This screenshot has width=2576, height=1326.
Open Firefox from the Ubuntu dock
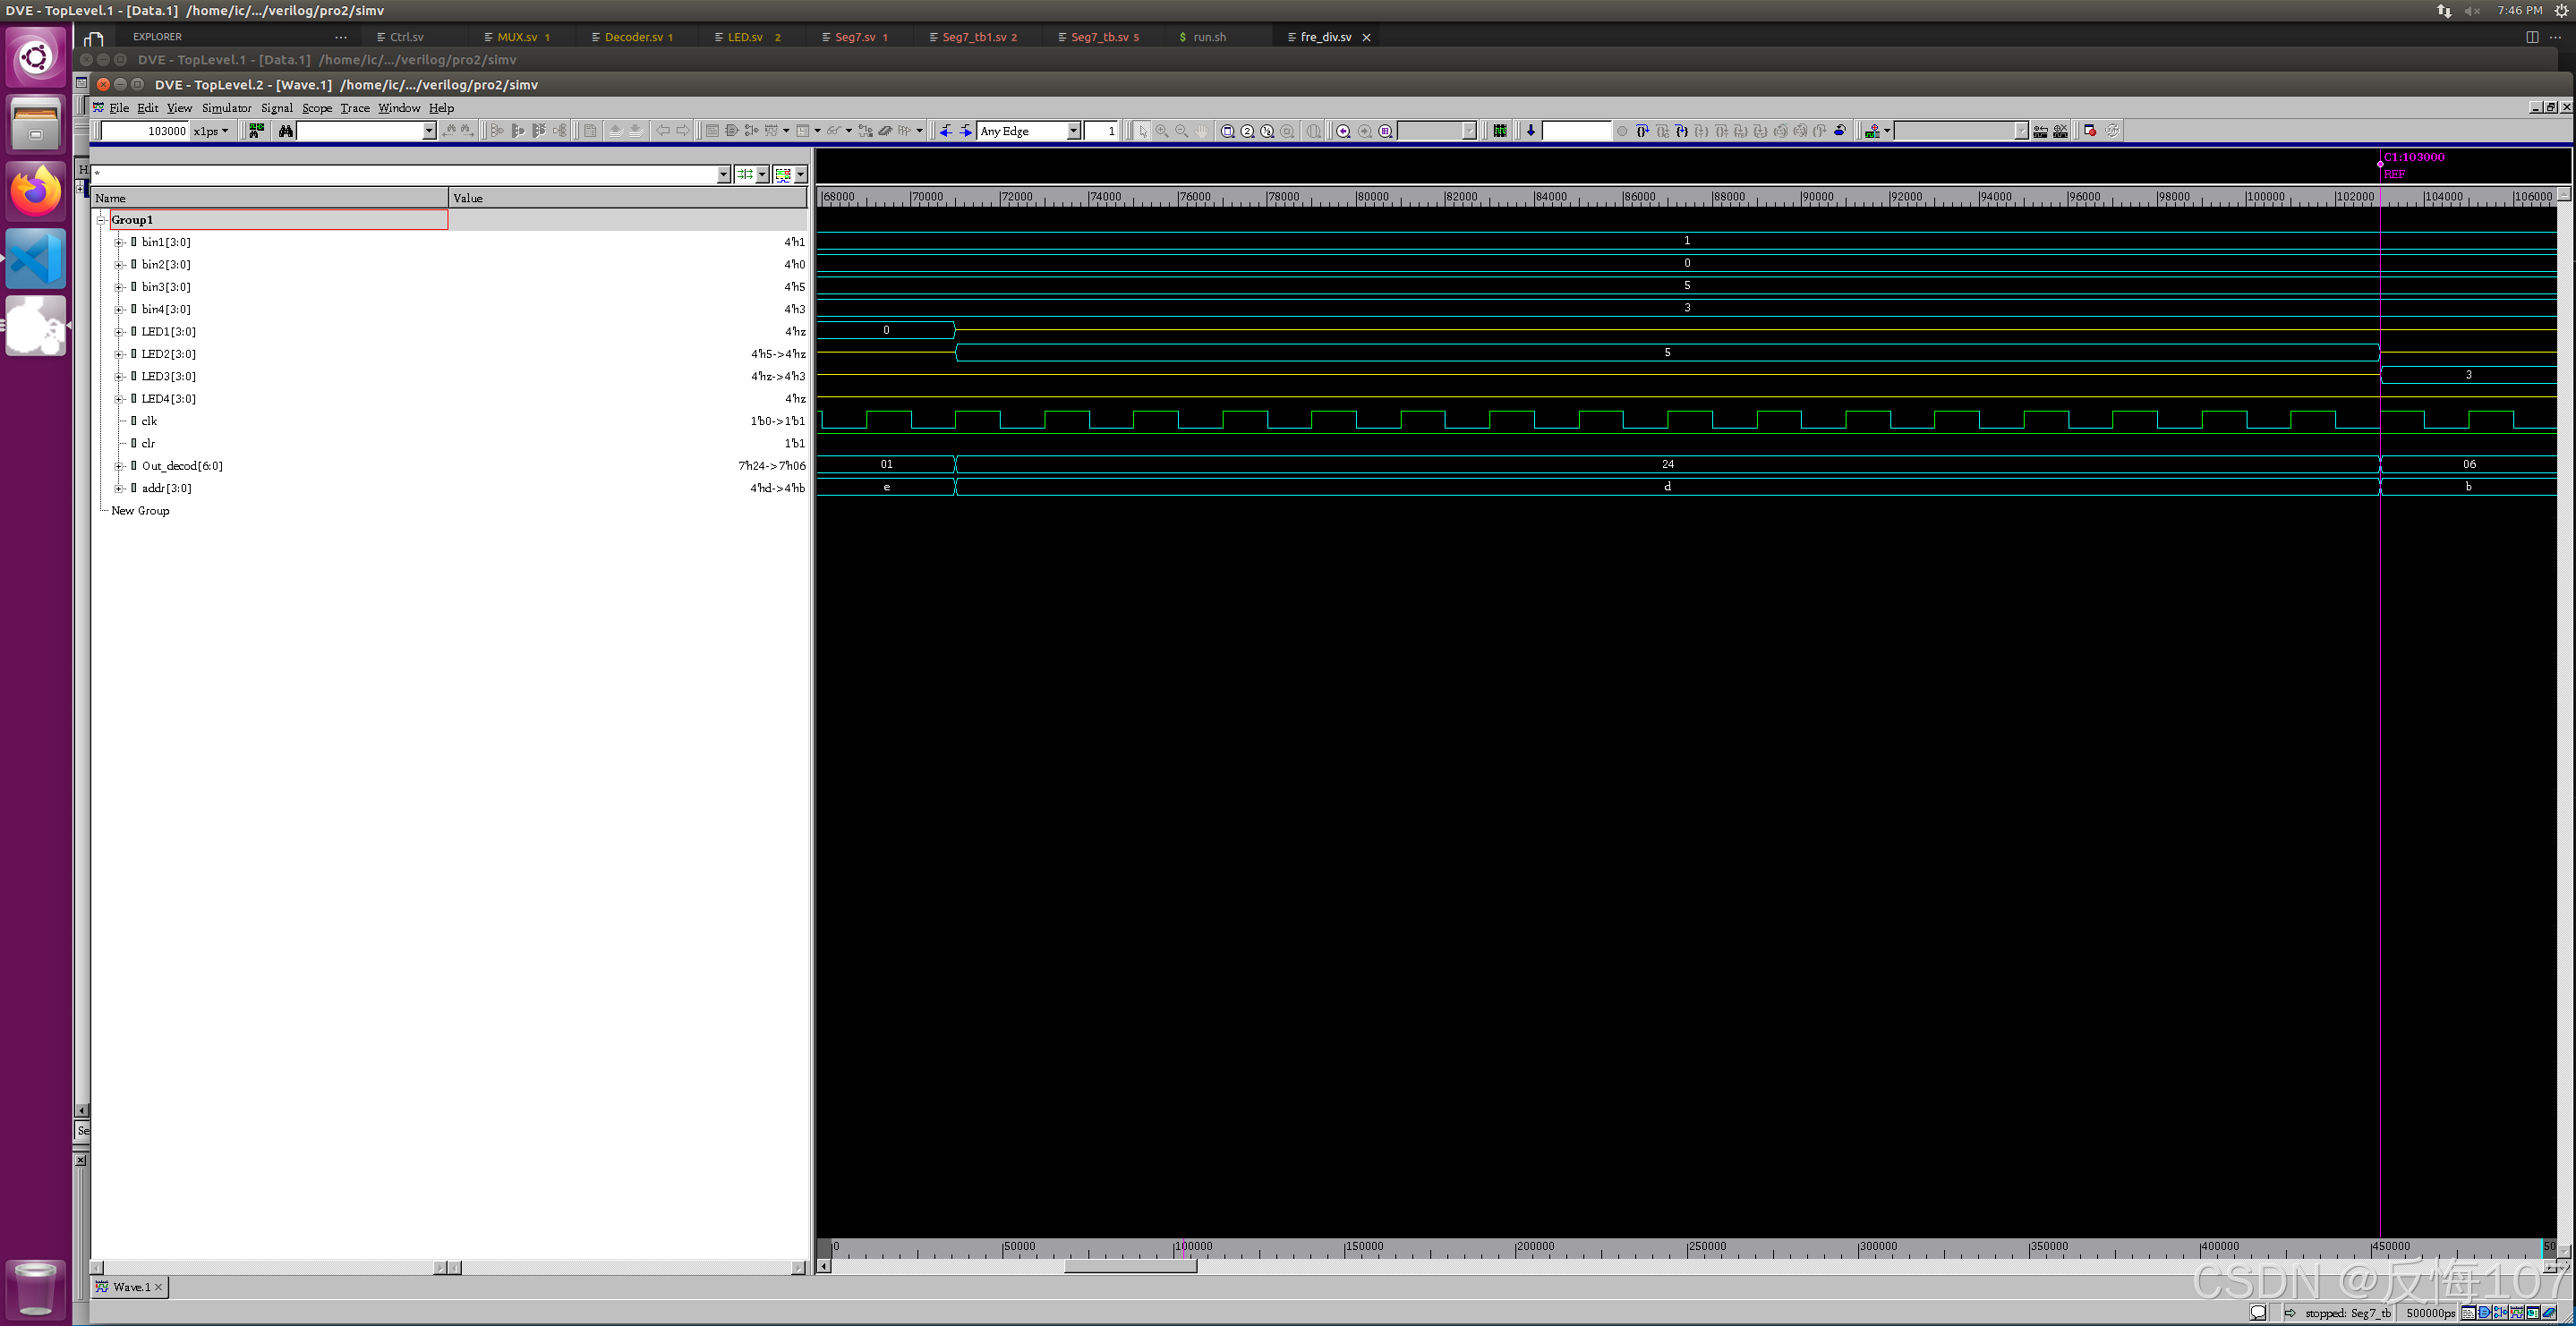[x=36, y=190]
